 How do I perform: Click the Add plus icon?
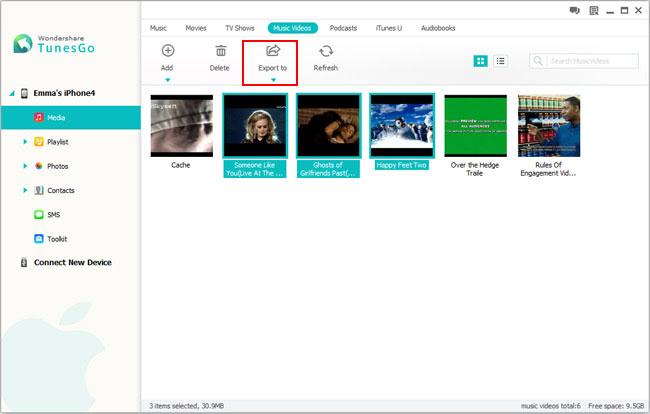point(167,51)
